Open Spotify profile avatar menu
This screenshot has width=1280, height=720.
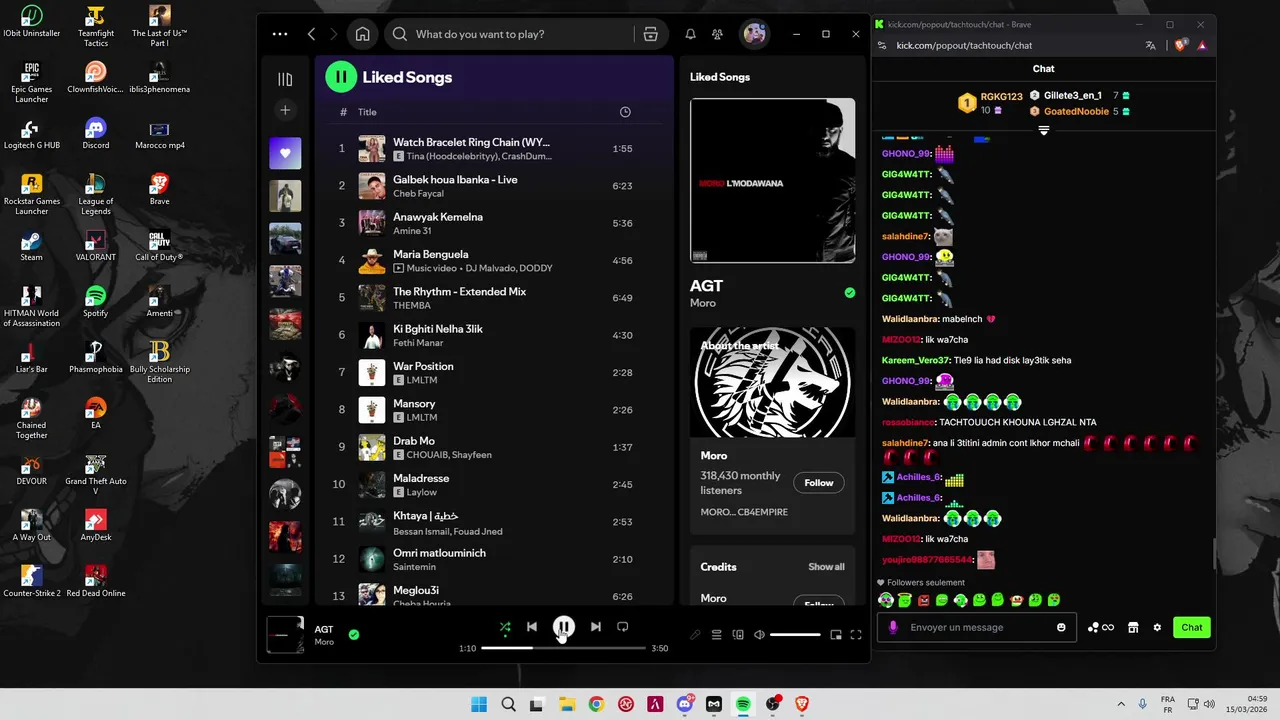point(755,34)
